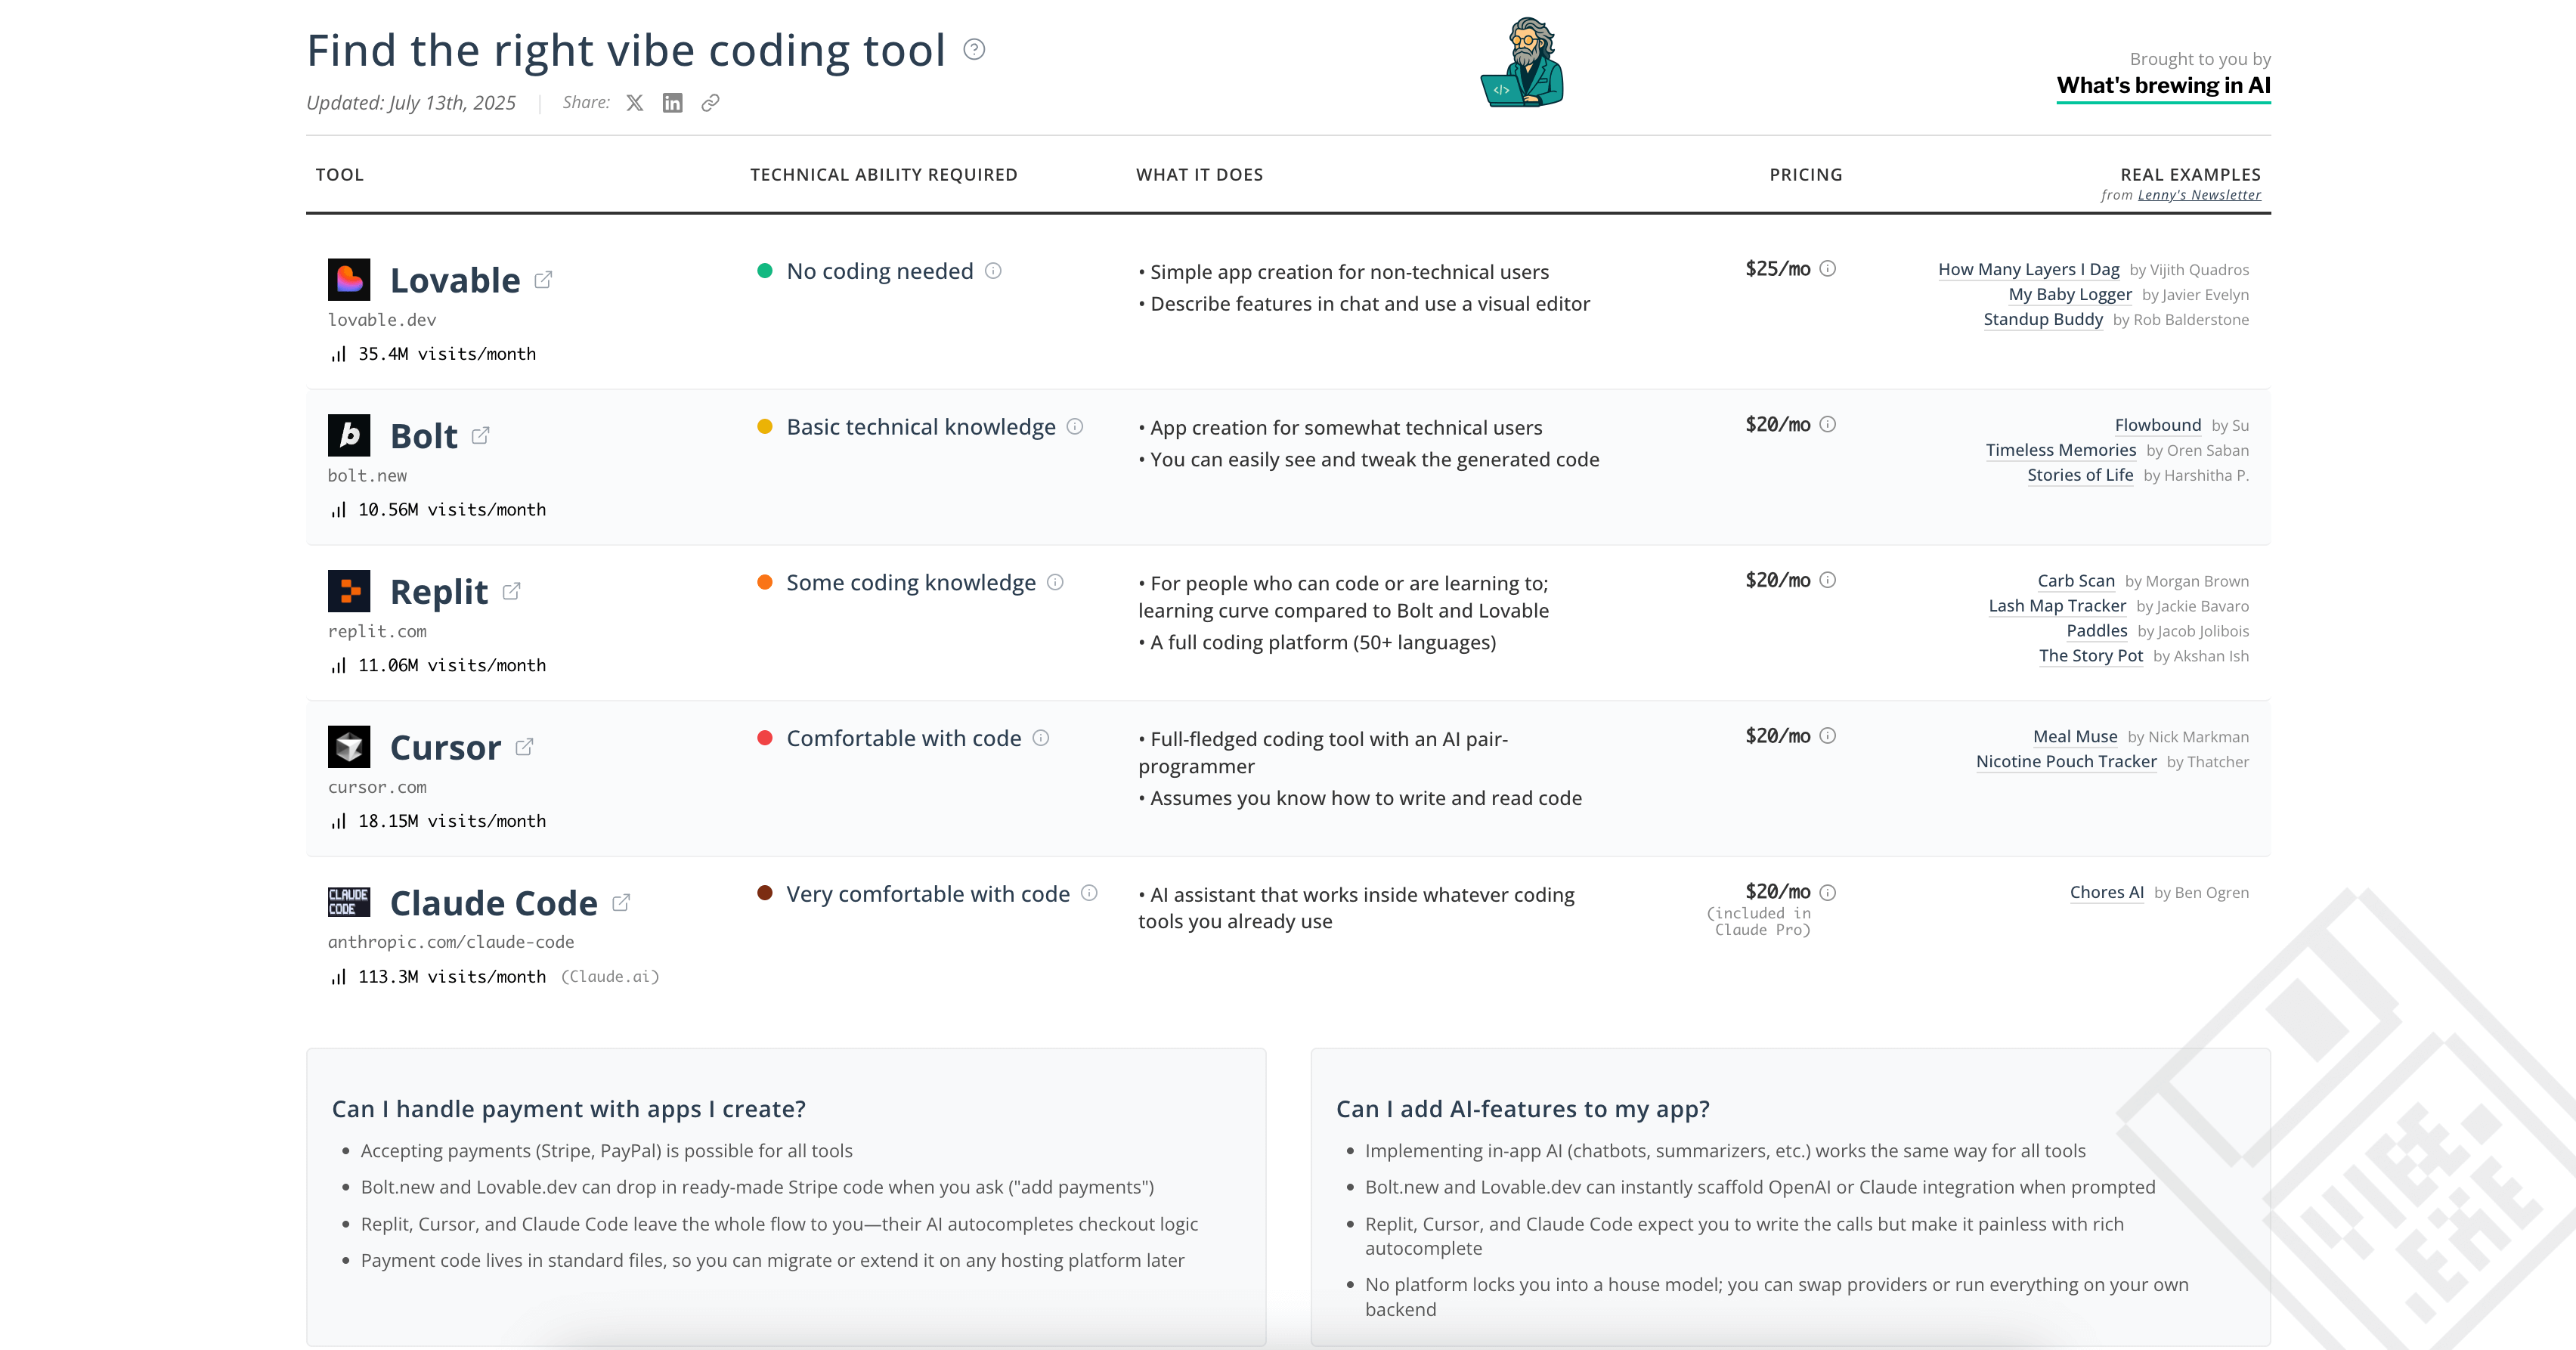
Task: Open Stories of Life example
Action: (2080, 475)
